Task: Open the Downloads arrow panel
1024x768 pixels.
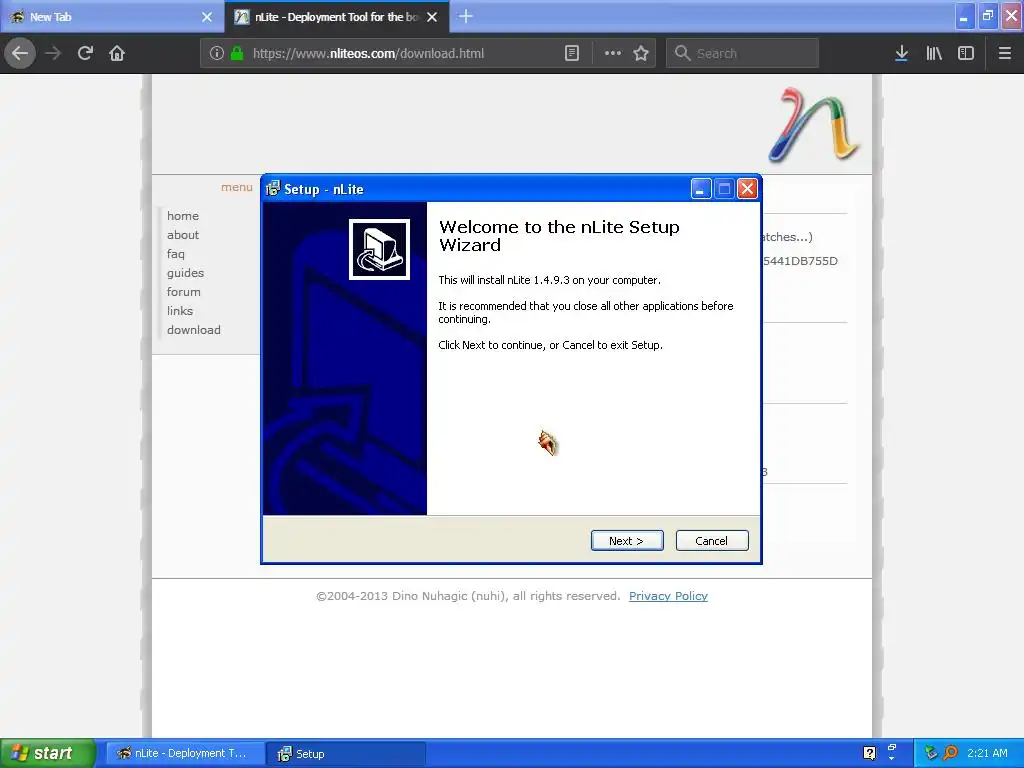Action: coord(901,54)
